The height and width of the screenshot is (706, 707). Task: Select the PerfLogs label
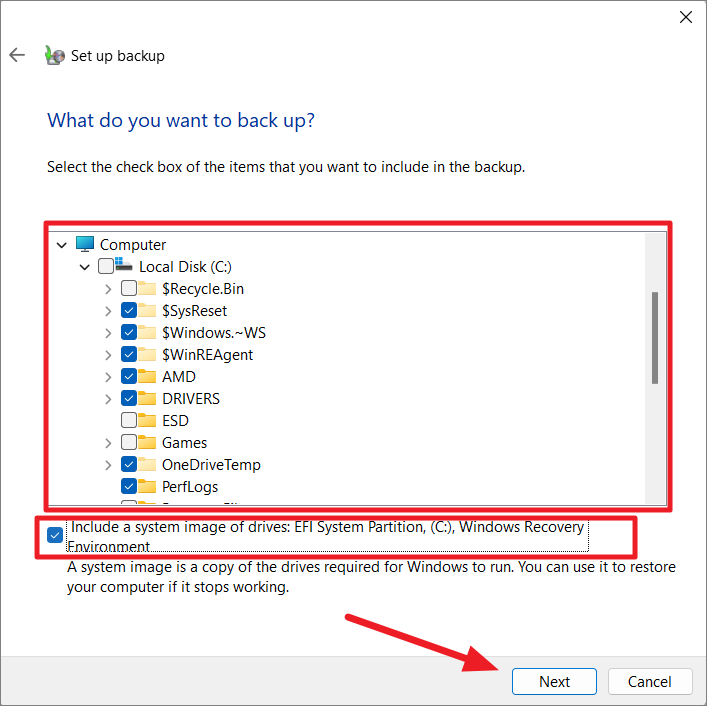190,487
